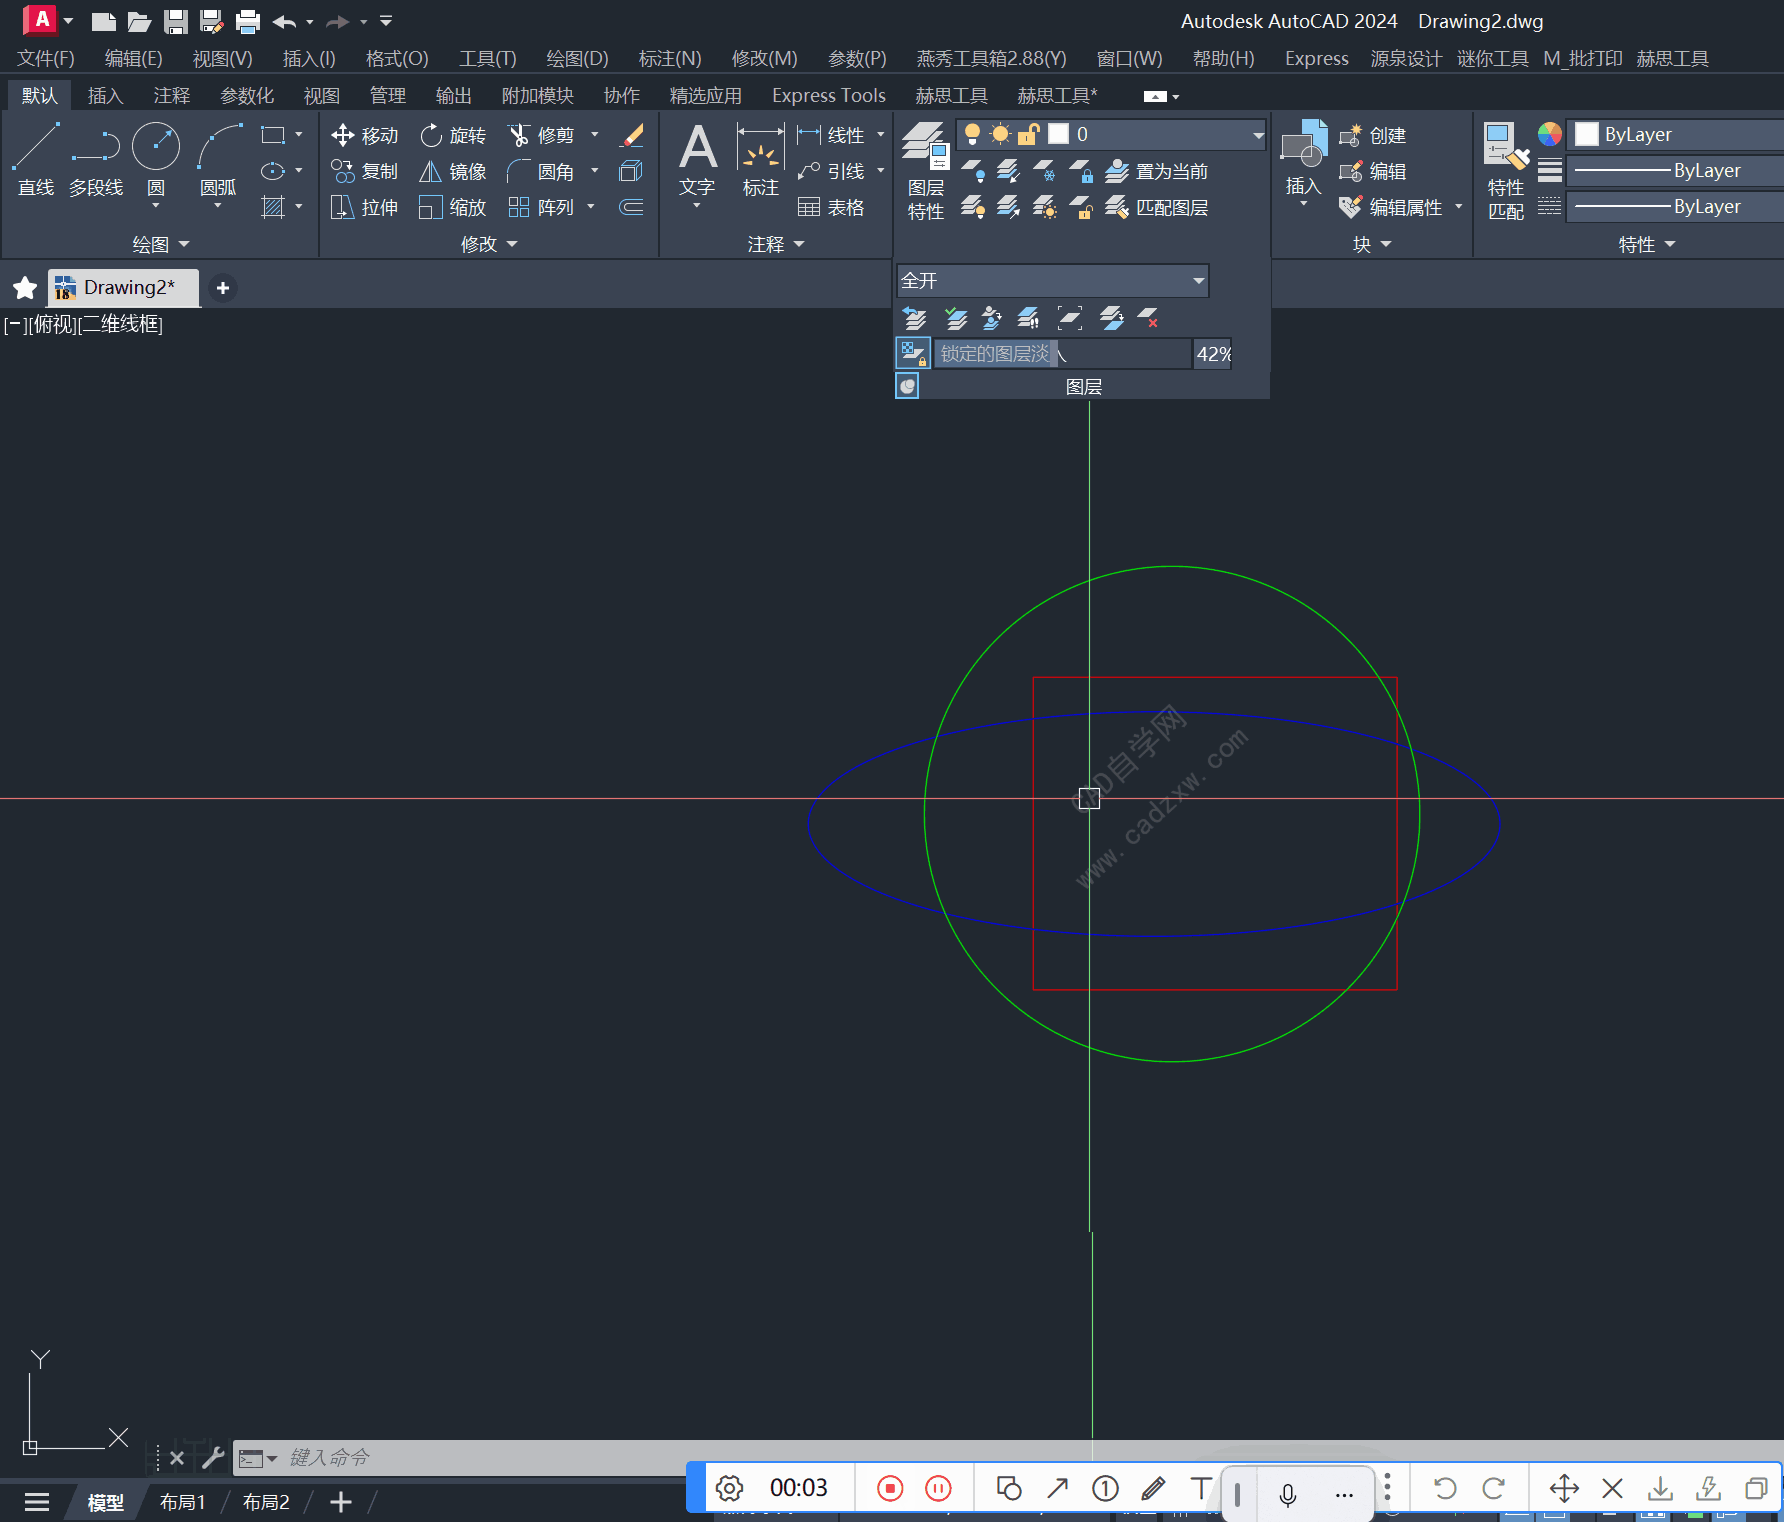The image size is (1784, 1522).
Task: Switch to the 注释 ribbon tab
Action: (171, 95)
